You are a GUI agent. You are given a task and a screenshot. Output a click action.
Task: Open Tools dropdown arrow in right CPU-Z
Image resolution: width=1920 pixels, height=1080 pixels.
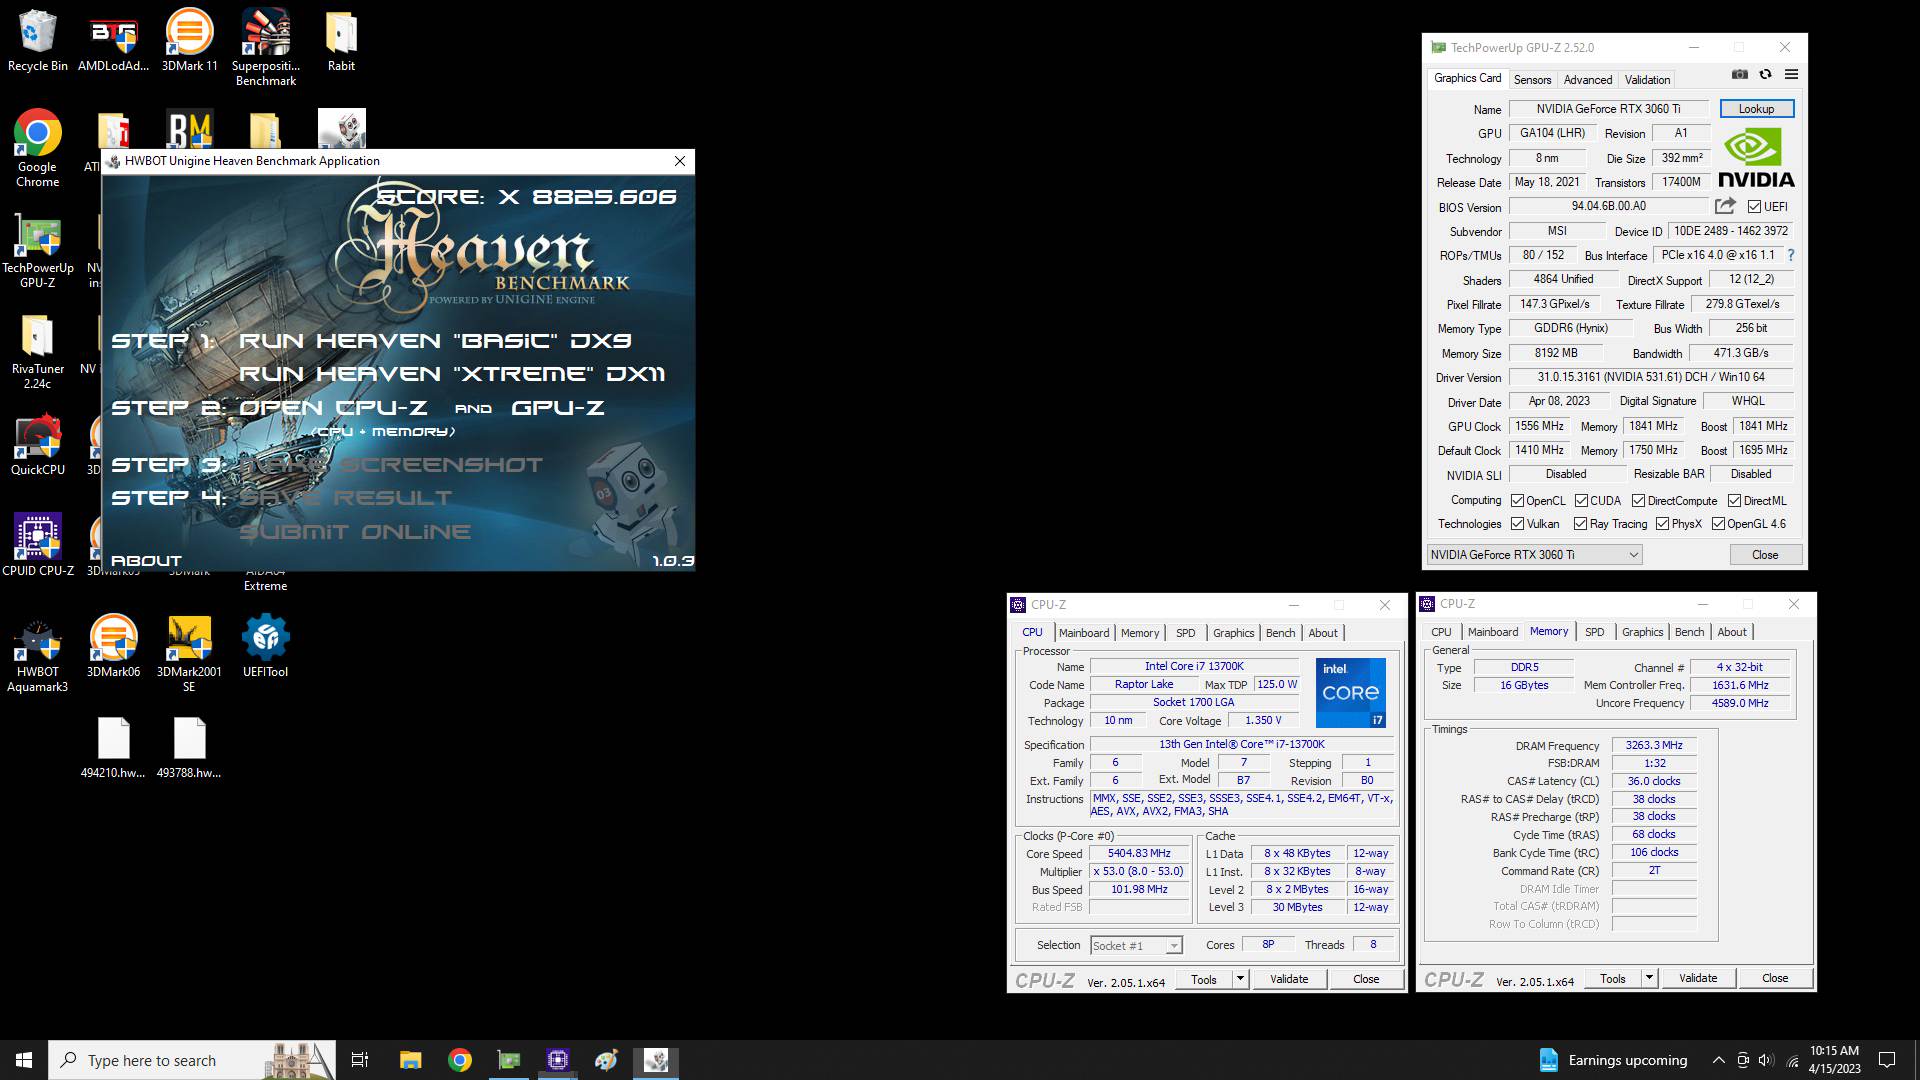click(x=1649, y=978)
